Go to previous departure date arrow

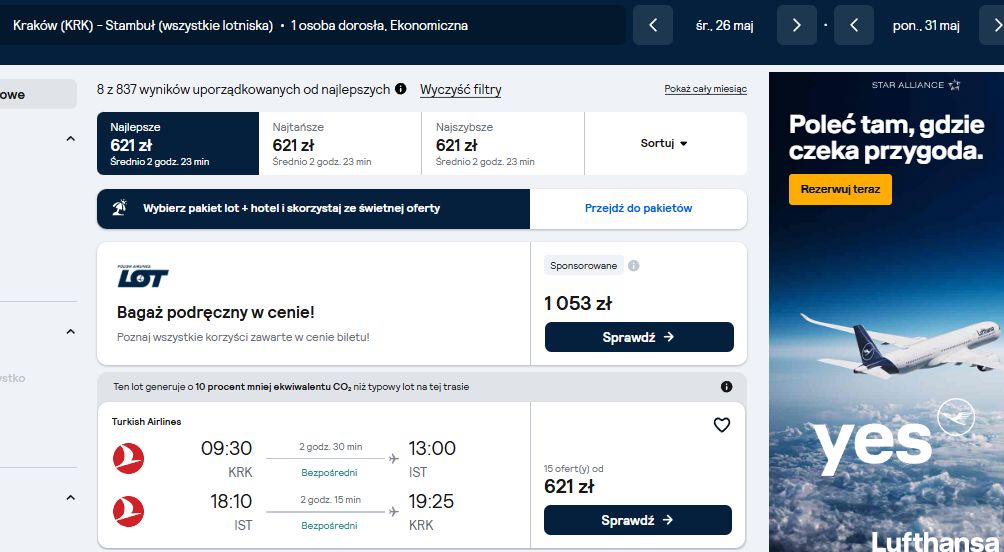[x=653, y=25]
